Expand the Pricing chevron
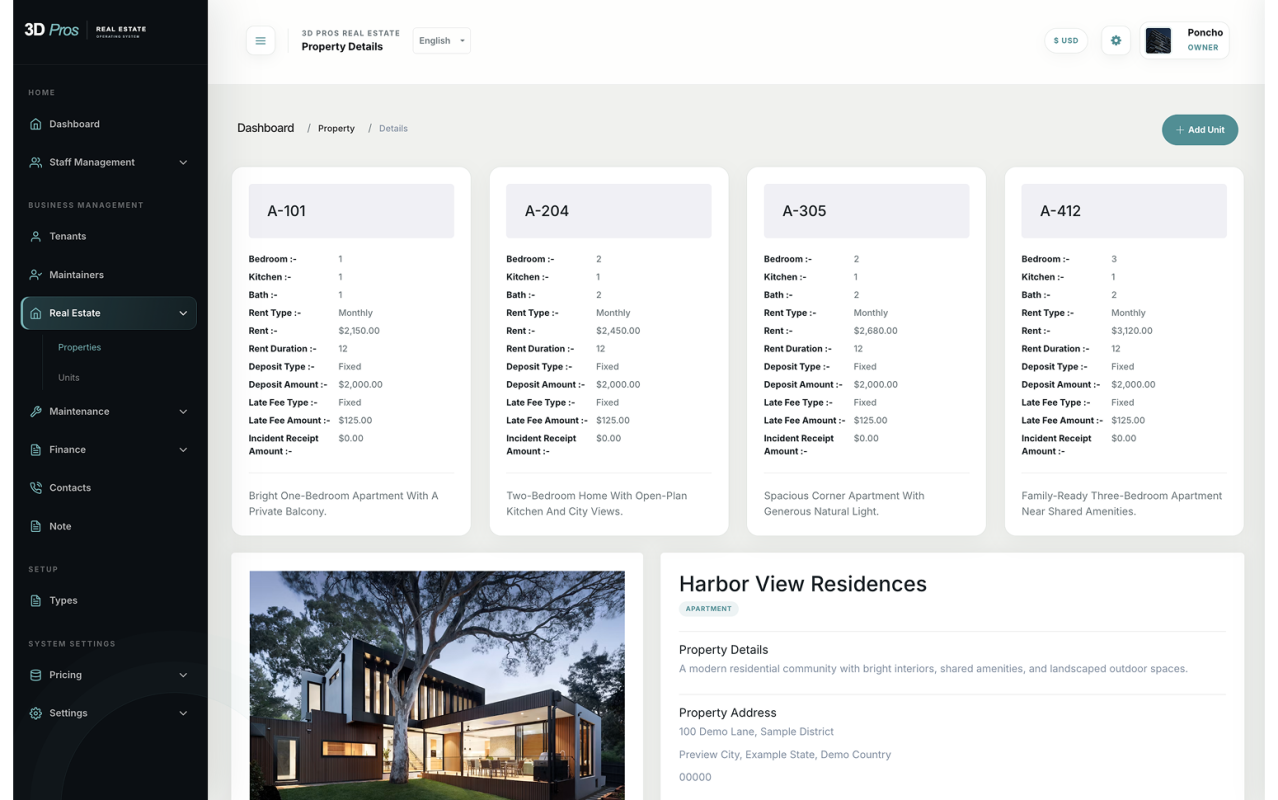 pyautogui.click(x=183, y=675)
